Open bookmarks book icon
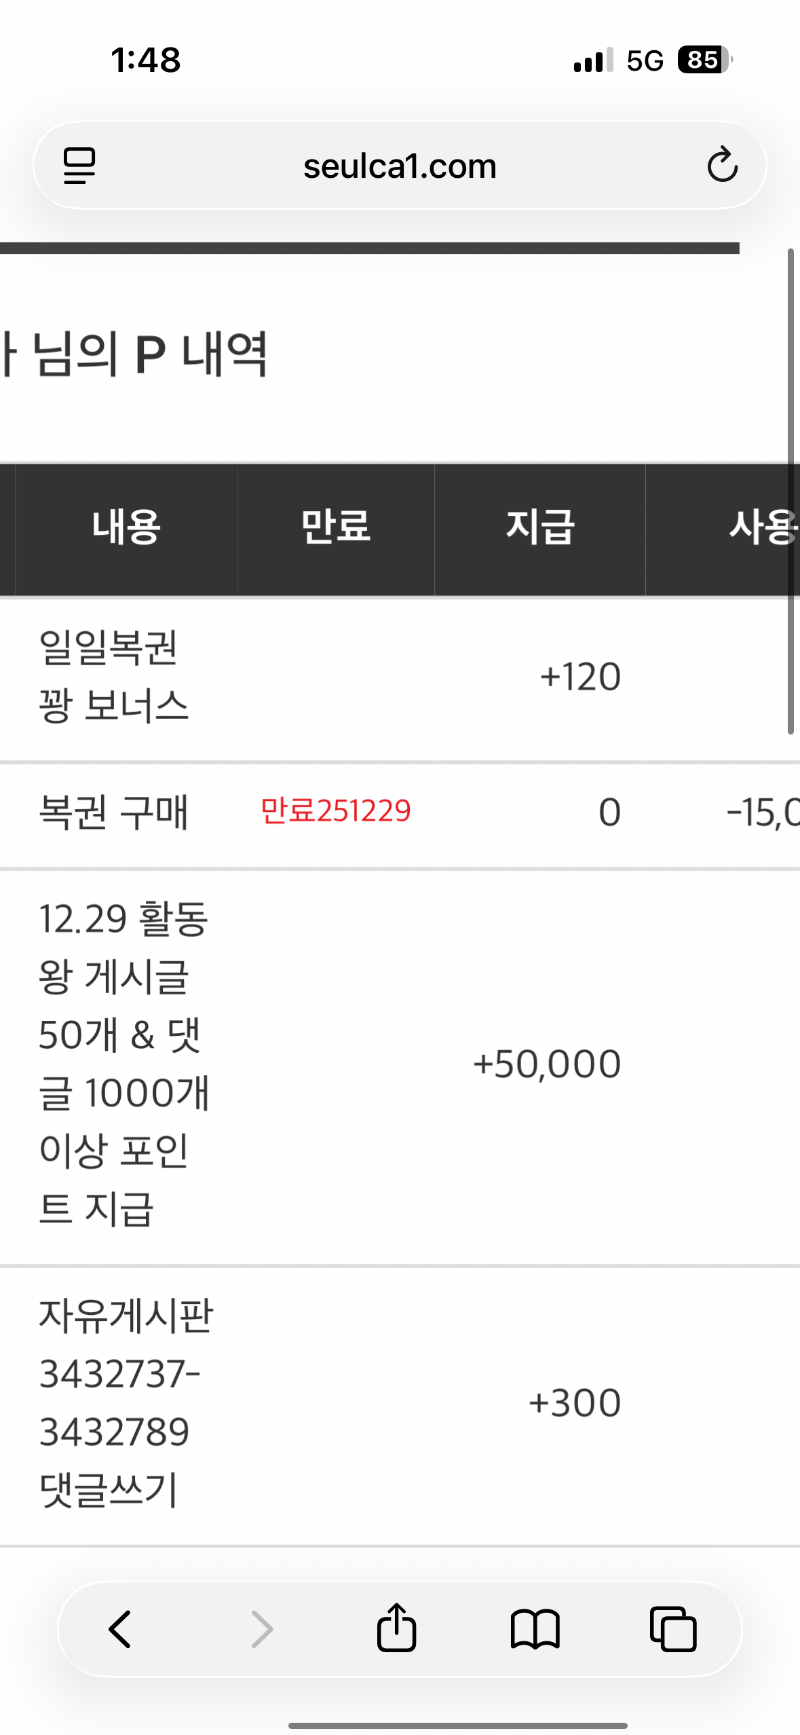Viewport: 800px width, 1735px height. pos(535,1629)
